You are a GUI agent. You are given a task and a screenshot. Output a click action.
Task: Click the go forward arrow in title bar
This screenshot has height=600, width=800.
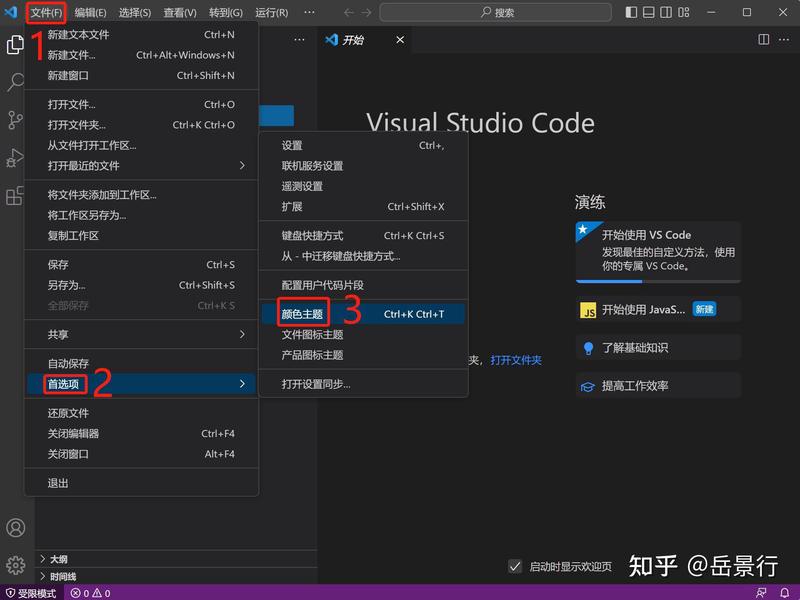pos(366,12)
